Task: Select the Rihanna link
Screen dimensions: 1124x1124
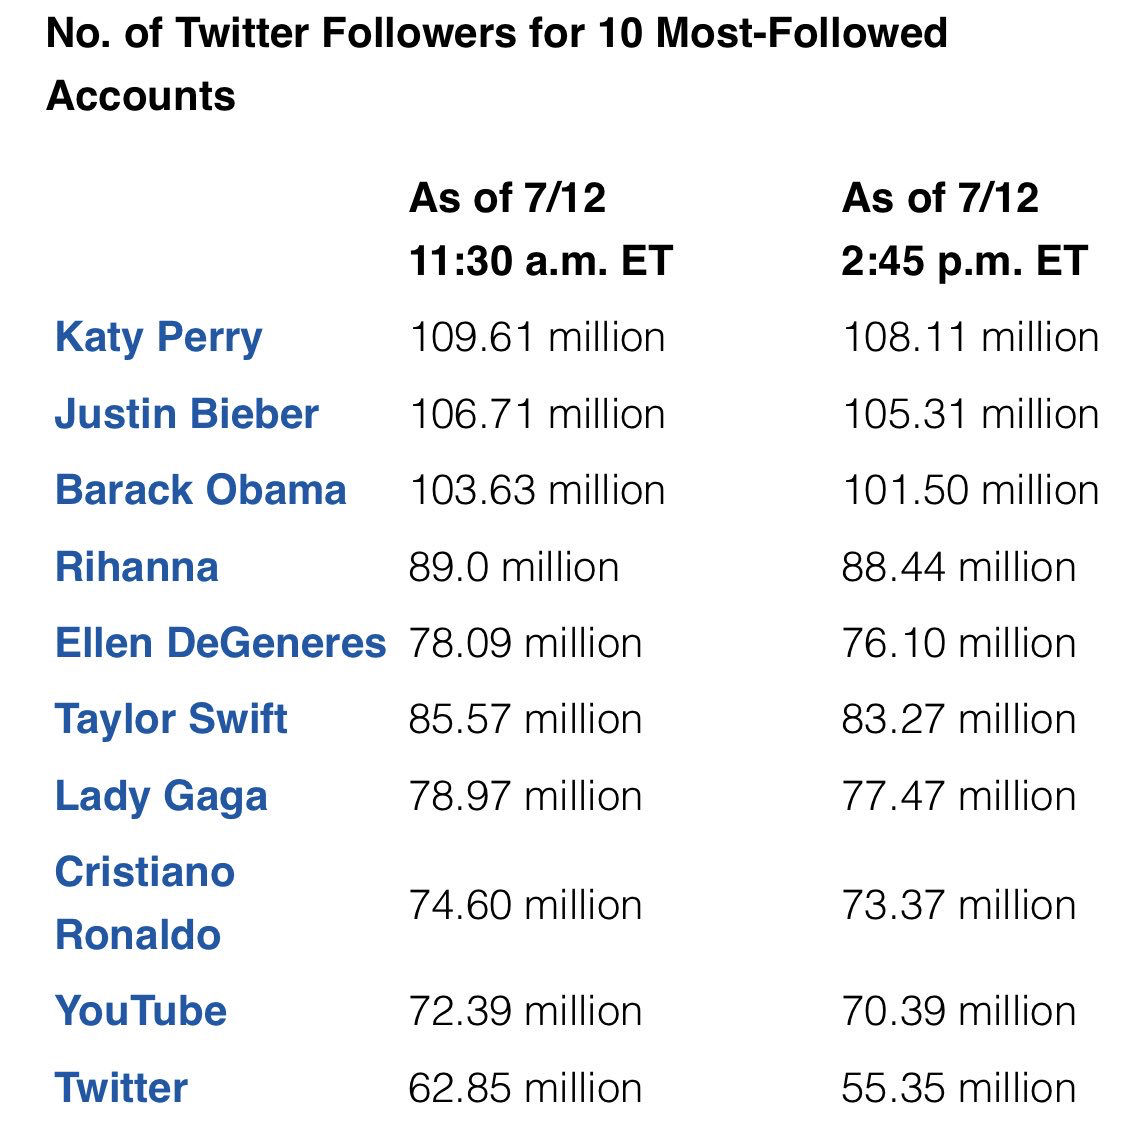Action: (136, 567)
